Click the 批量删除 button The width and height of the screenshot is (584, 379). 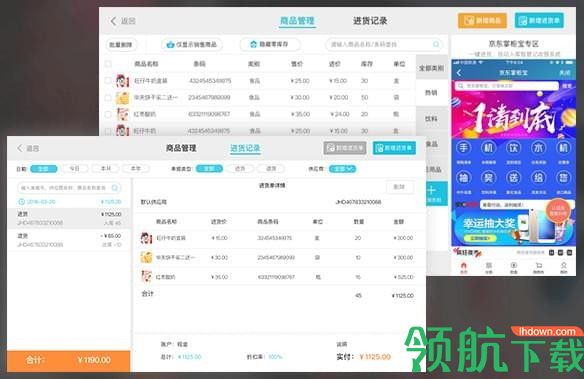tap(121, 45)
